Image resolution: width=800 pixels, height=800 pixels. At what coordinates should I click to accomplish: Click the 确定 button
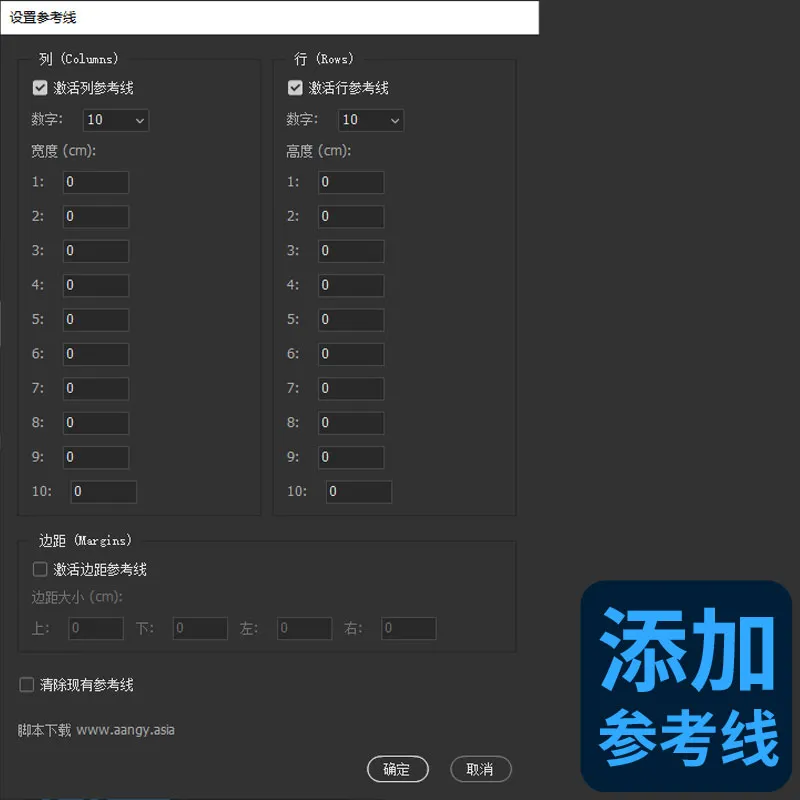pos(397,769)
